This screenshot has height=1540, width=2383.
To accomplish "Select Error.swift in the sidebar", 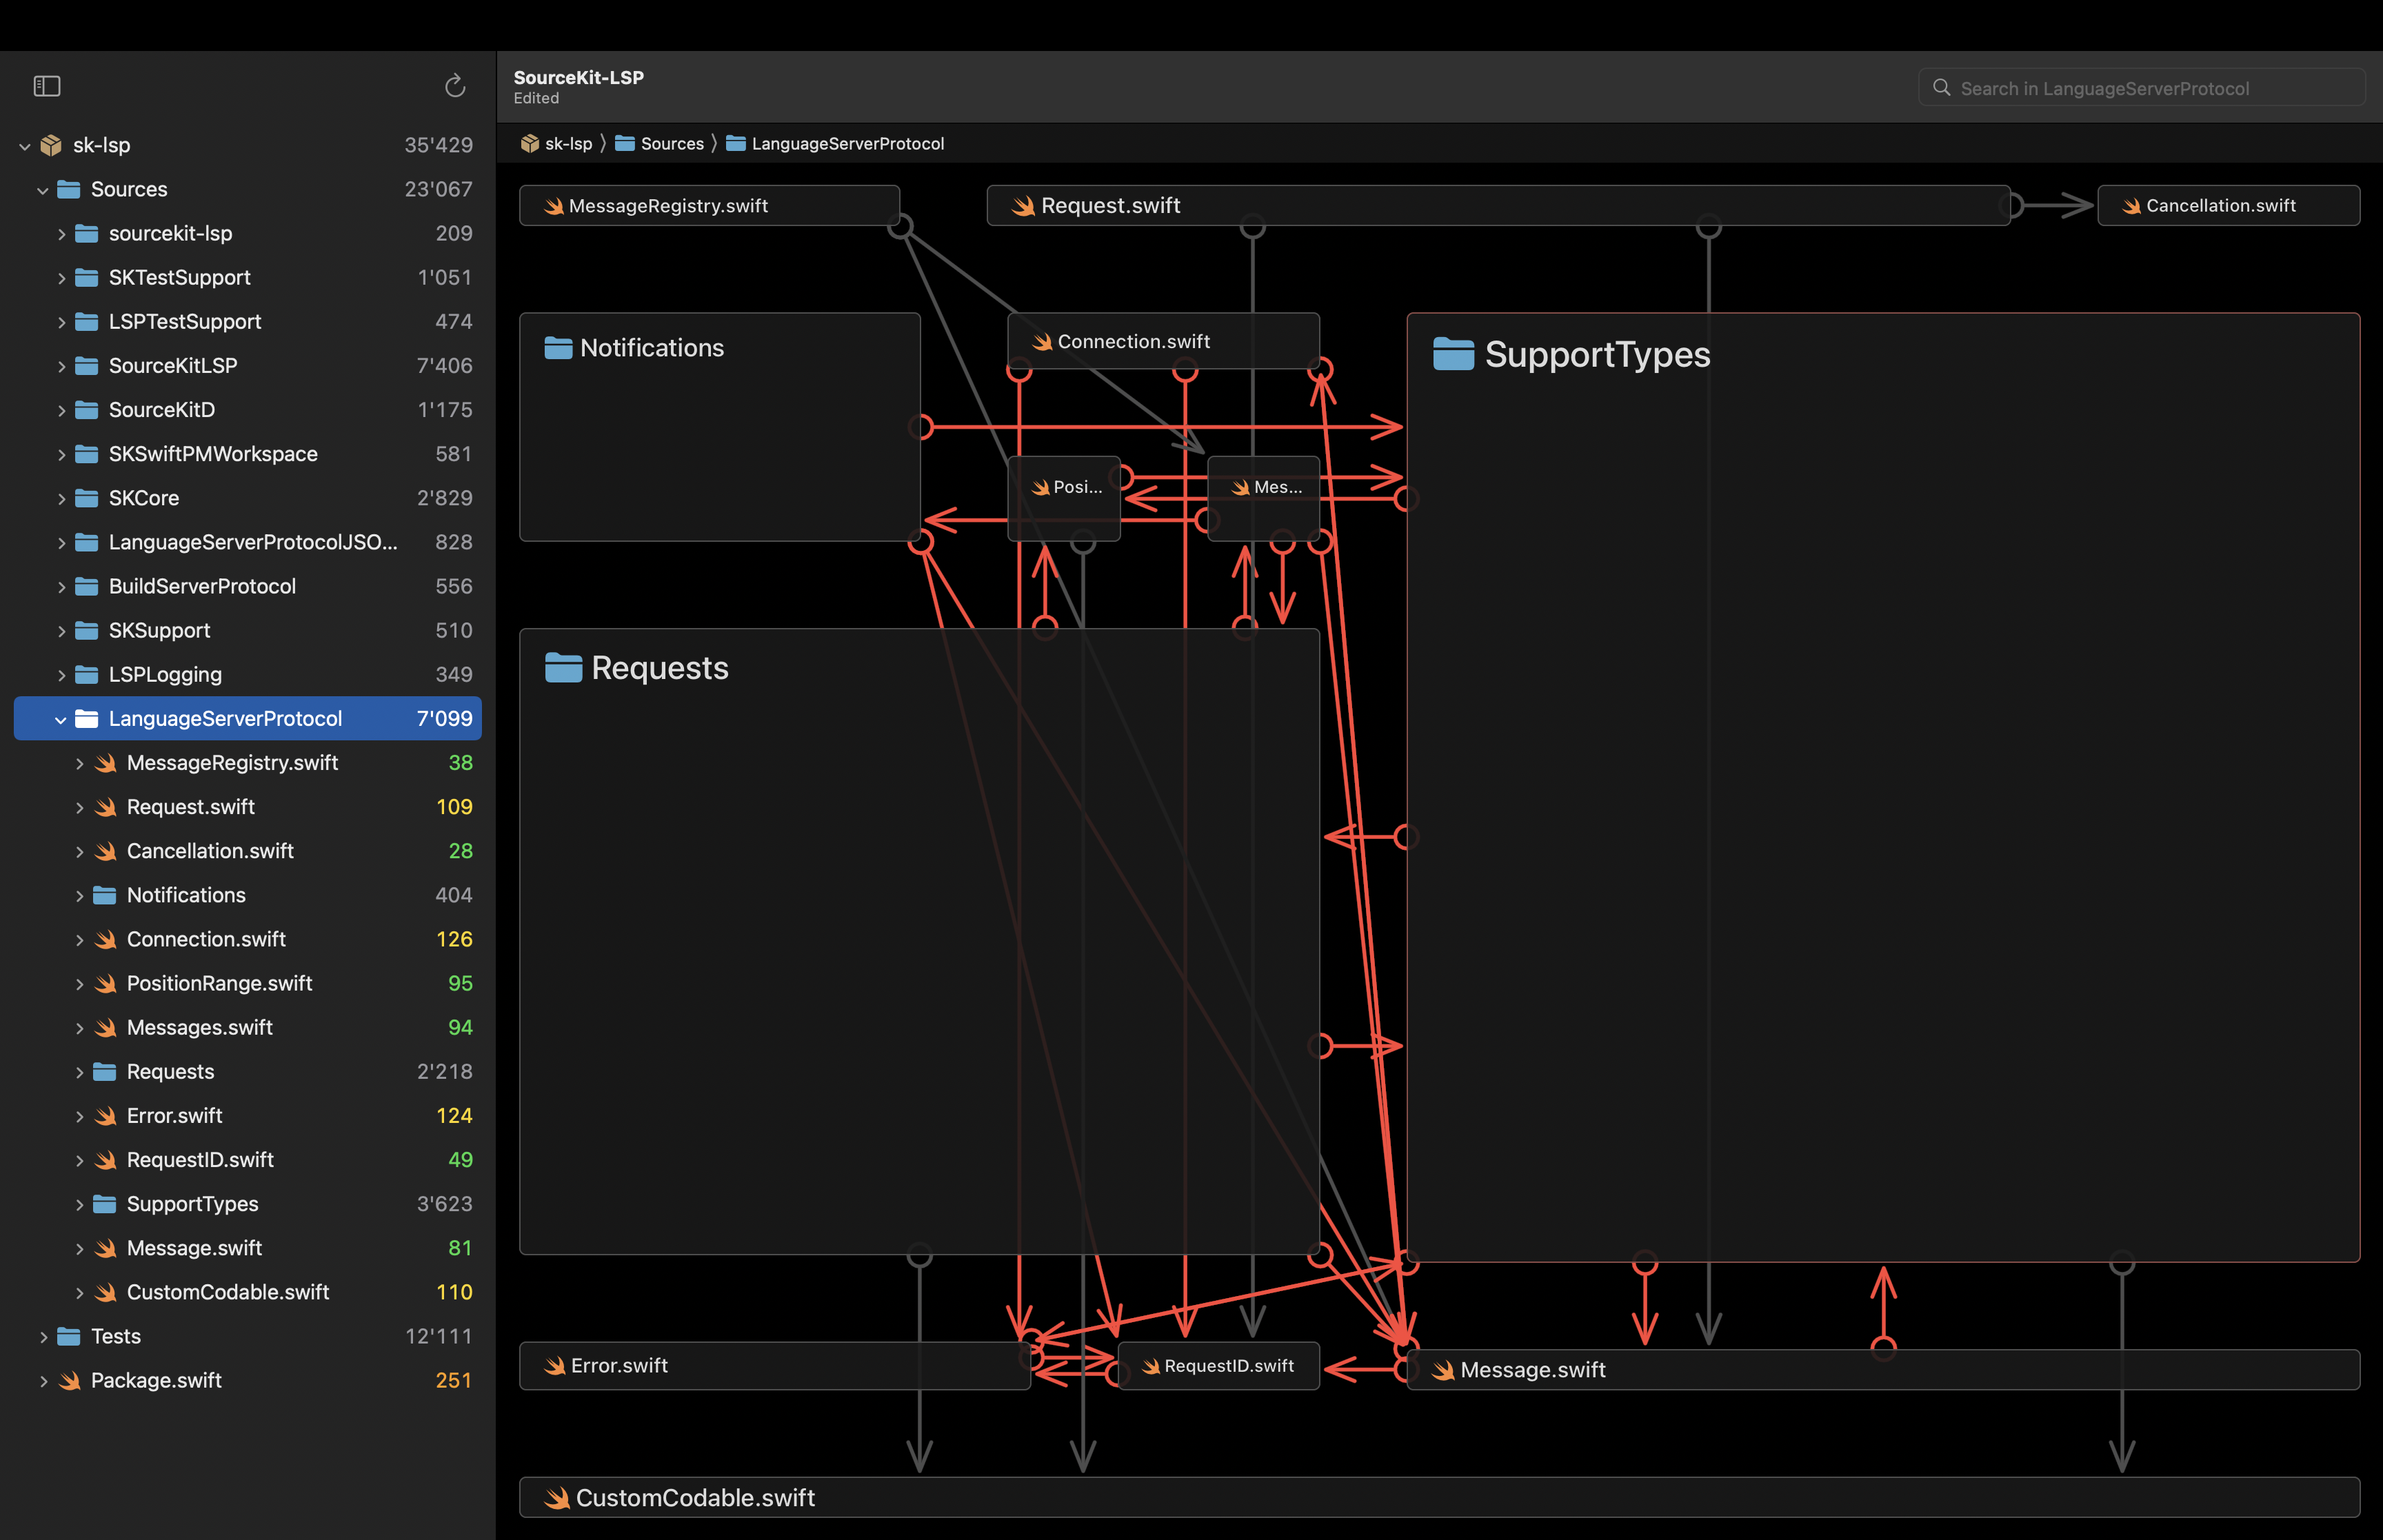I will coord(248,1116).
